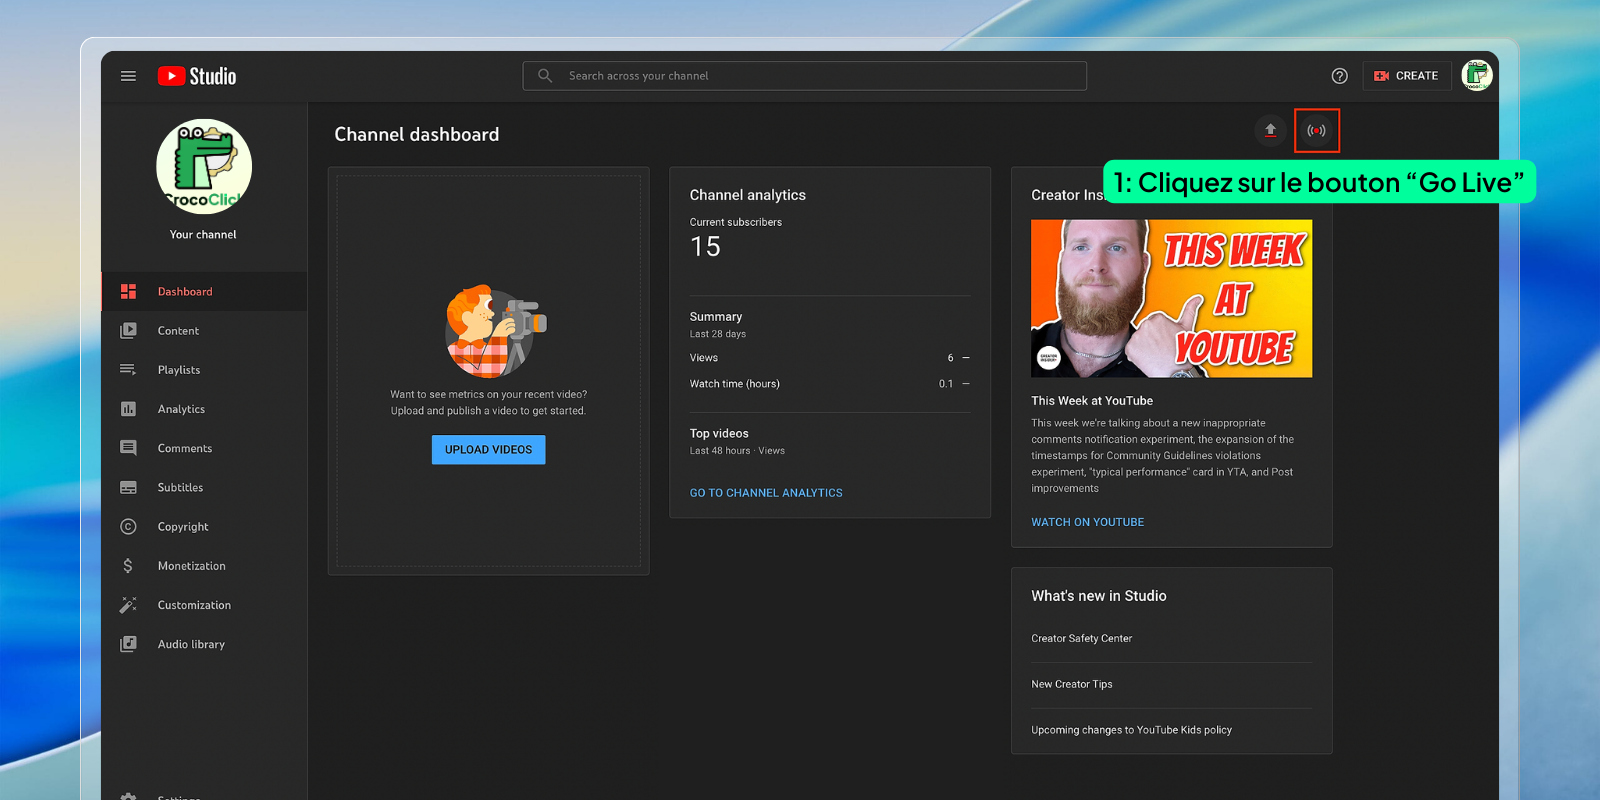Click the CREATE button
Image resolution: width=1600 pixels, height=800 pixels.
(1406, 76)
